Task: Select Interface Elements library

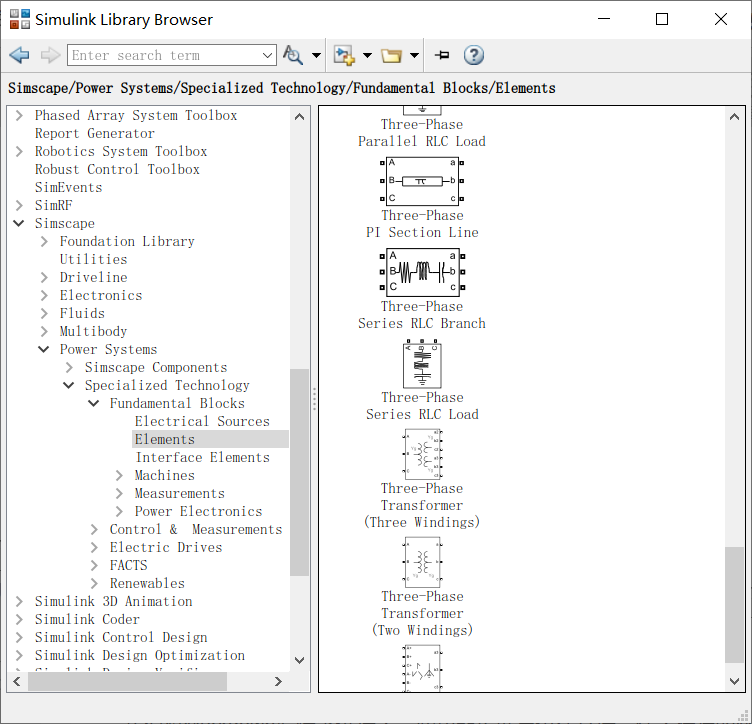Action: click(202, 457)
